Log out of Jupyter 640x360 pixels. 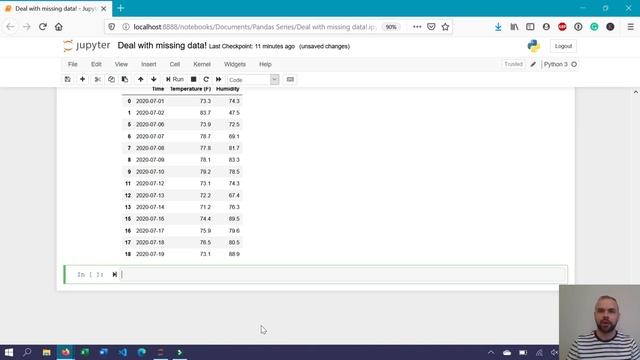tap(563, 46)
